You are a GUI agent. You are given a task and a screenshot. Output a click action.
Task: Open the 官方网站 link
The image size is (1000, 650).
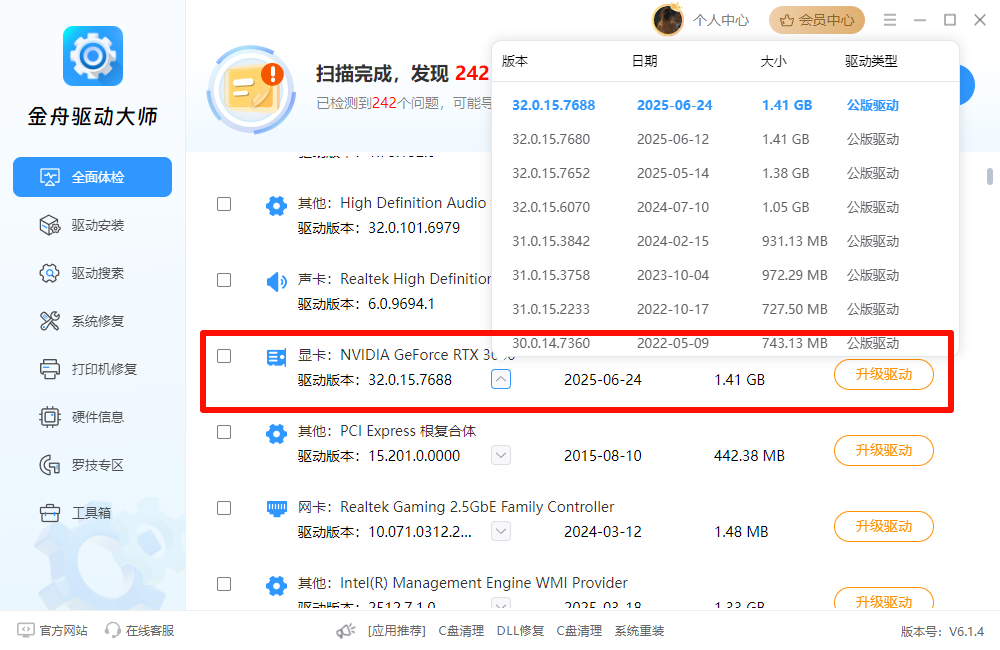pos(63,631)
